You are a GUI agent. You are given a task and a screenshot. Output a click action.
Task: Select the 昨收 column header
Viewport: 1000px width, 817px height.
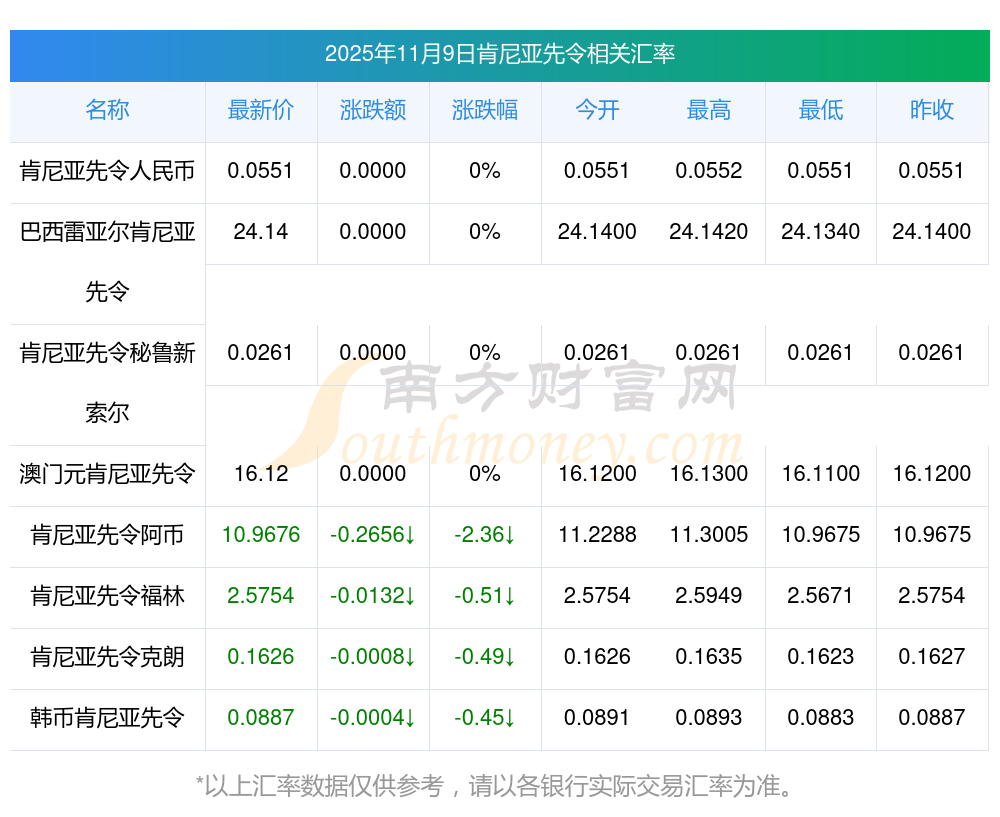tap(931, 111)
